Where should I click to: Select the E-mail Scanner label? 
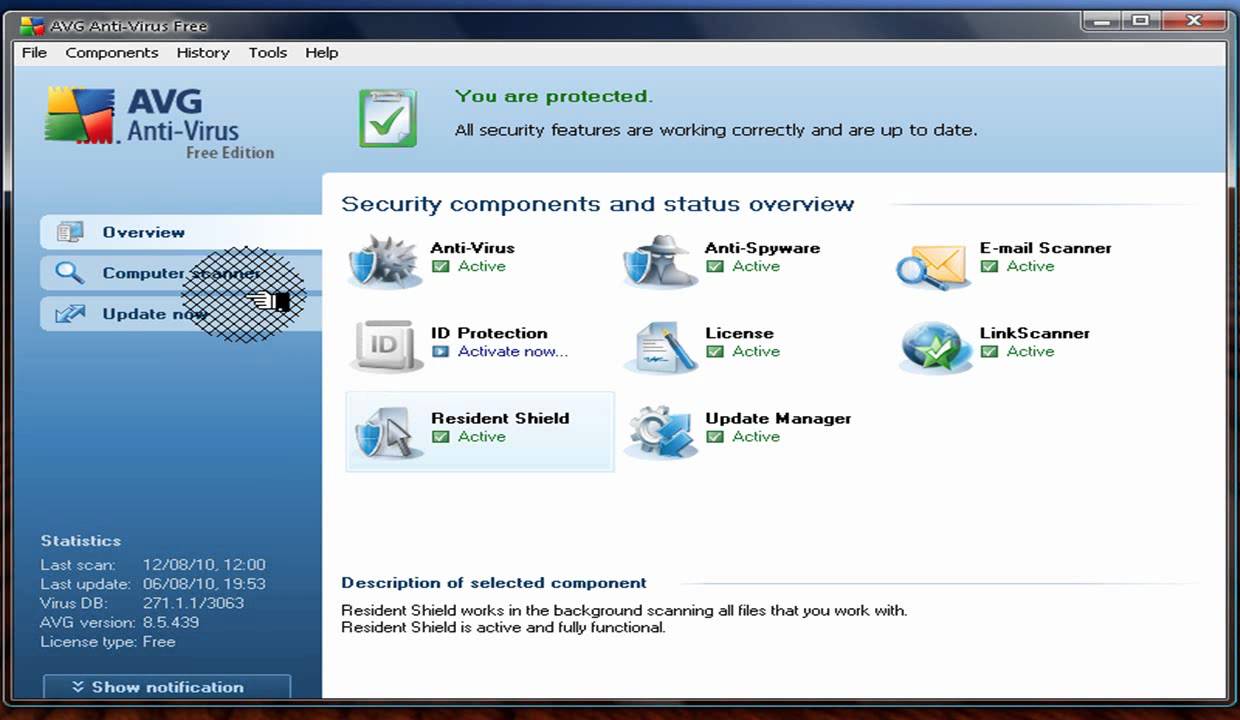[1045, 248]
